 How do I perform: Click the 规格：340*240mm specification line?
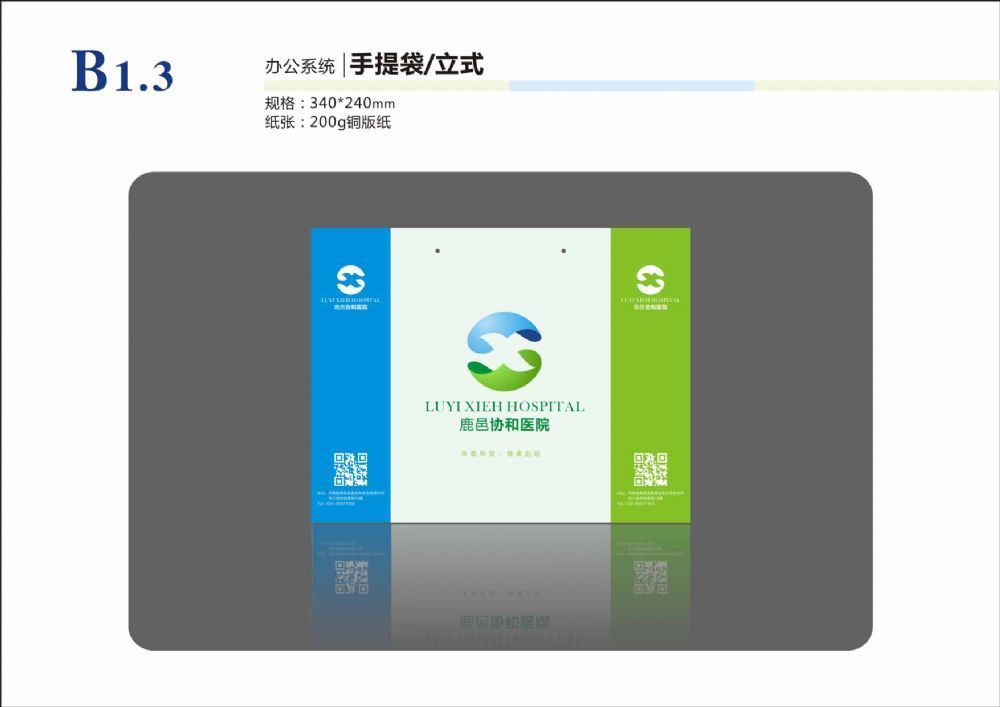[330, 104]
